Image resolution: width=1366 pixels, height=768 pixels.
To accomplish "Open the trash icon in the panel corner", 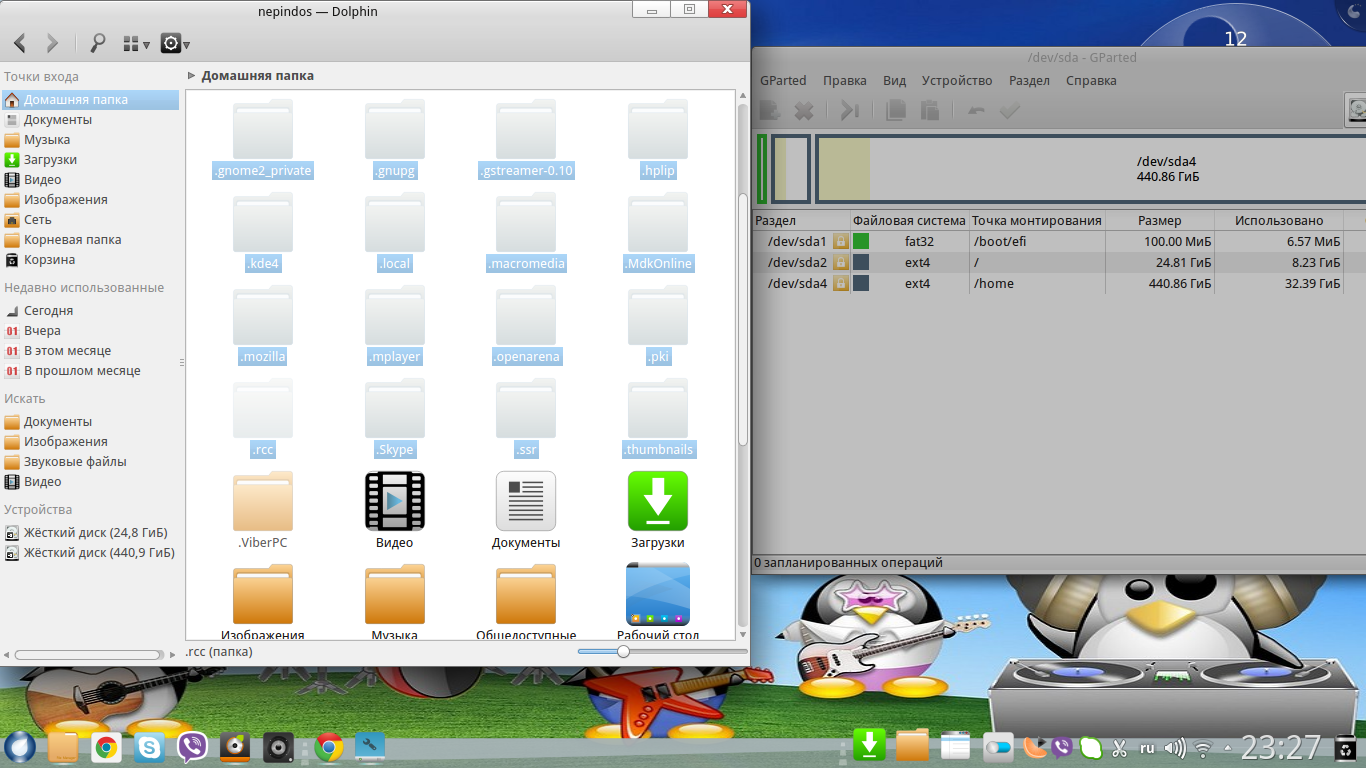I will pos(1347,747).
